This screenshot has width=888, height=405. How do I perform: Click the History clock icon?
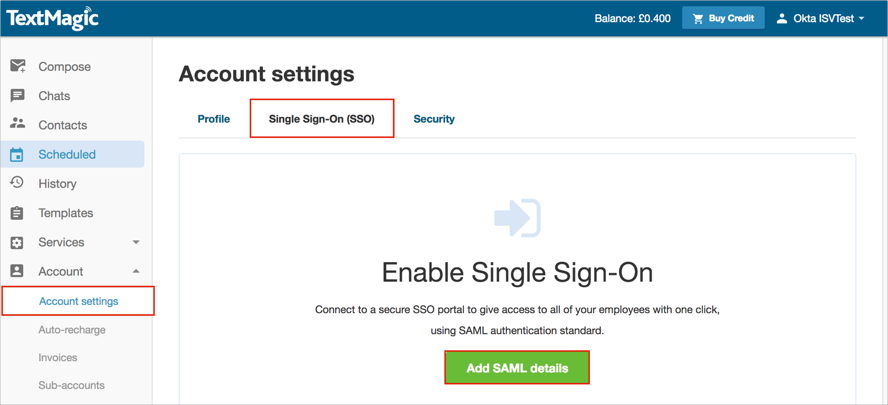click(18, 184)
